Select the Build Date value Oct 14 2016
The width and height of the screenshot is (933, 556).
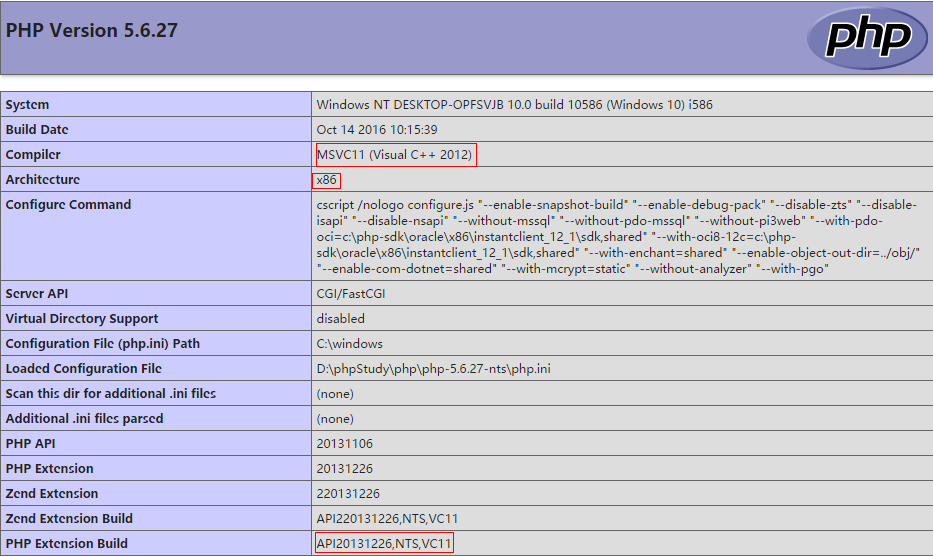[377, 130]
